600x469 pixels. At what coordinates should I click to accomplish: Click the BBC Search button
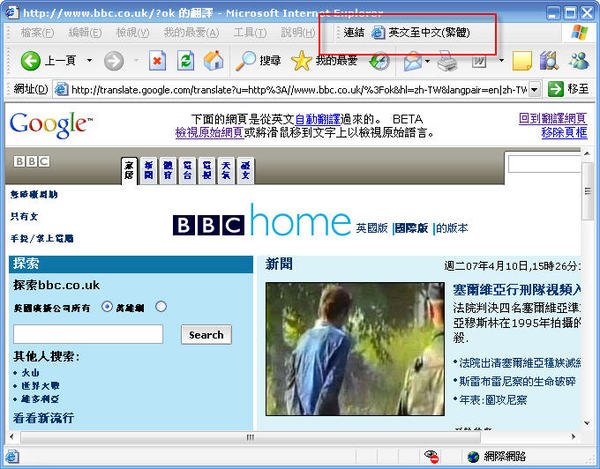[x=206, y=335]
